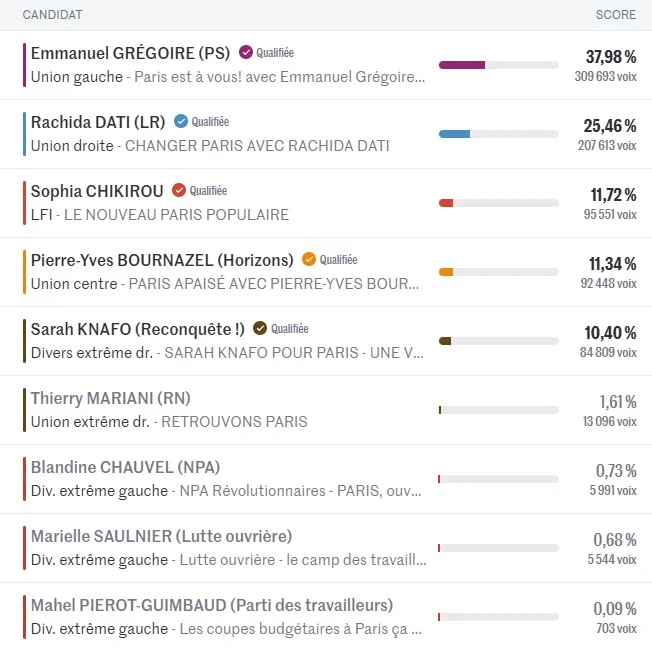This screenshot has height=648, width=652.
Task: Click the RETROUVONS PARIS list label
Action: [x=234, y=422]
